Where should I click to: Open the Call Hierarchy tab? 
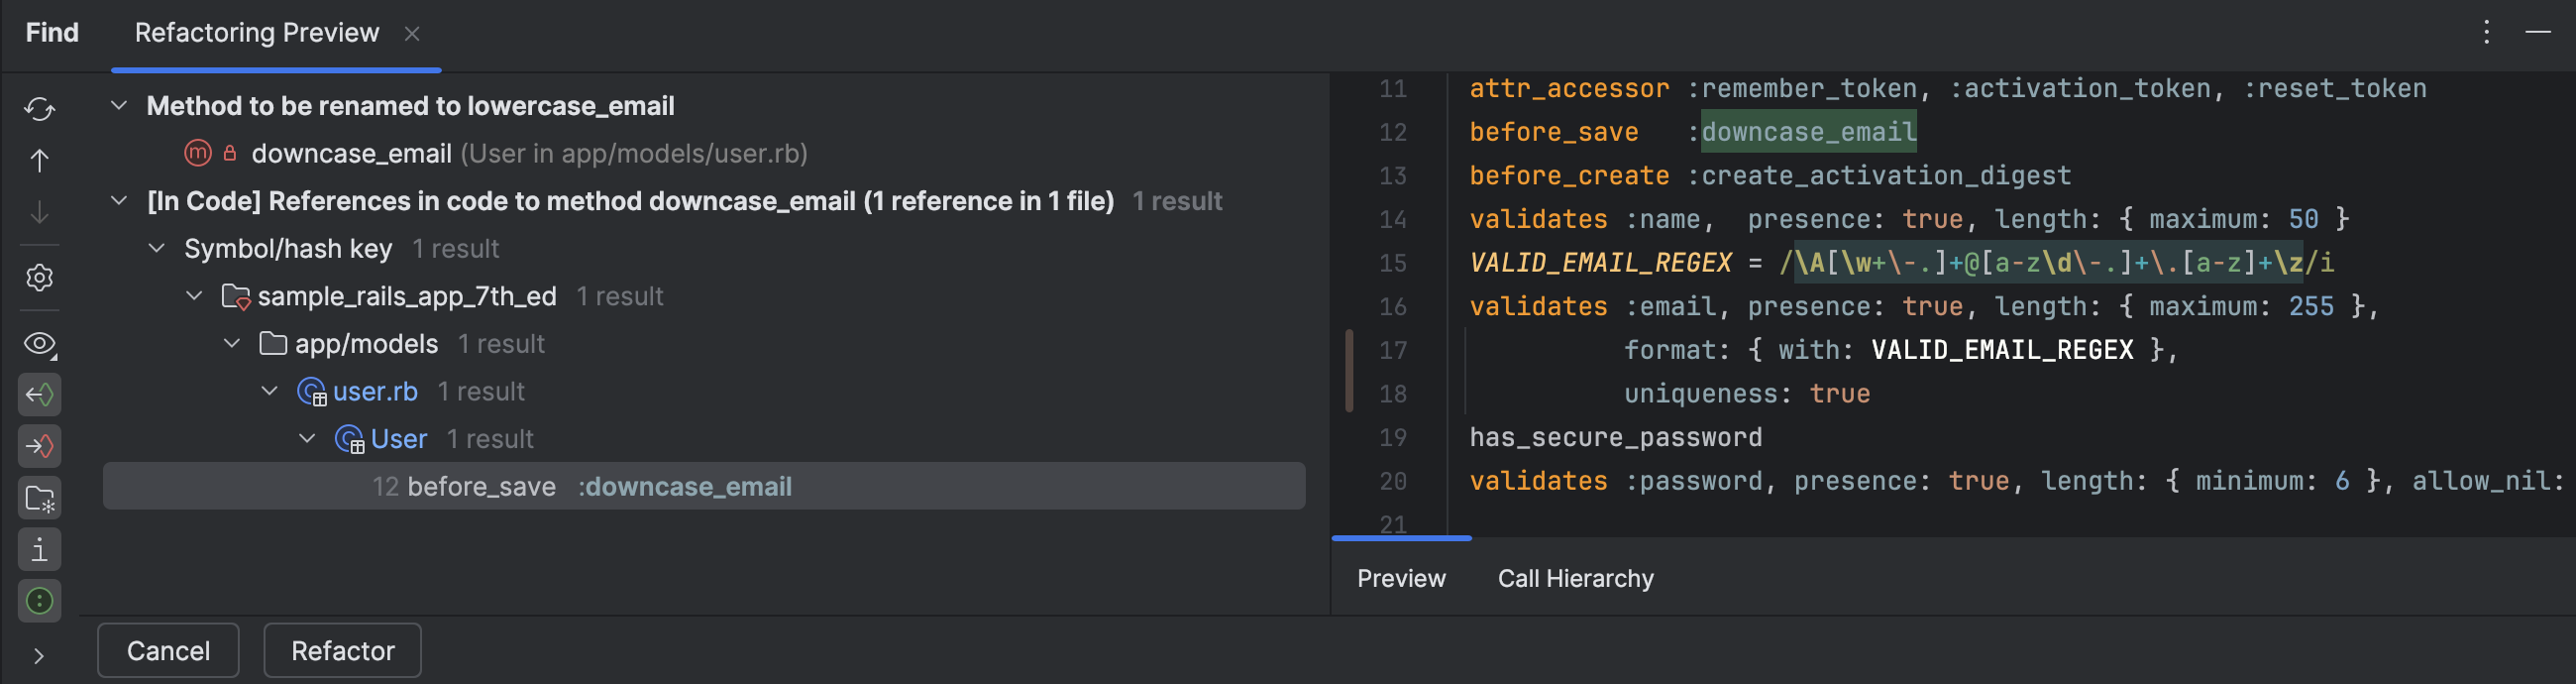pyautogui.click(x=1575, y=578)
